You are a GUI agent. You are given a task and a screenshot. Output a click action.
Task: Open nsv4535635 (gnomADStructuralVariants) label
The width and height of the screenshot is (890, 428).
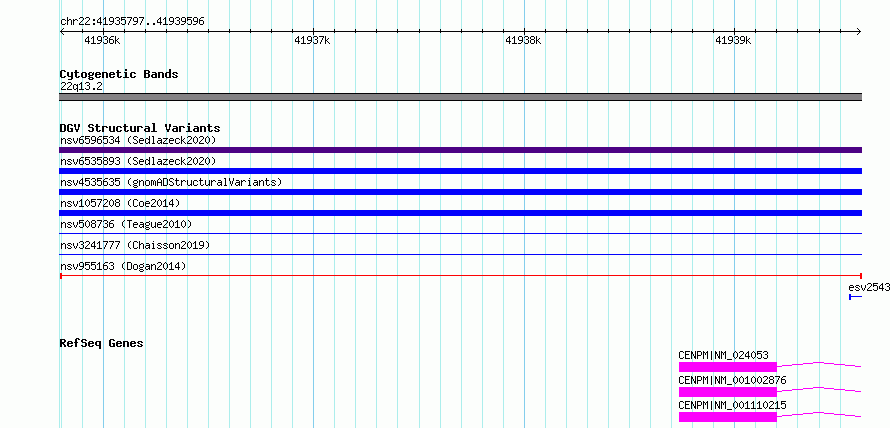point(171,182)
